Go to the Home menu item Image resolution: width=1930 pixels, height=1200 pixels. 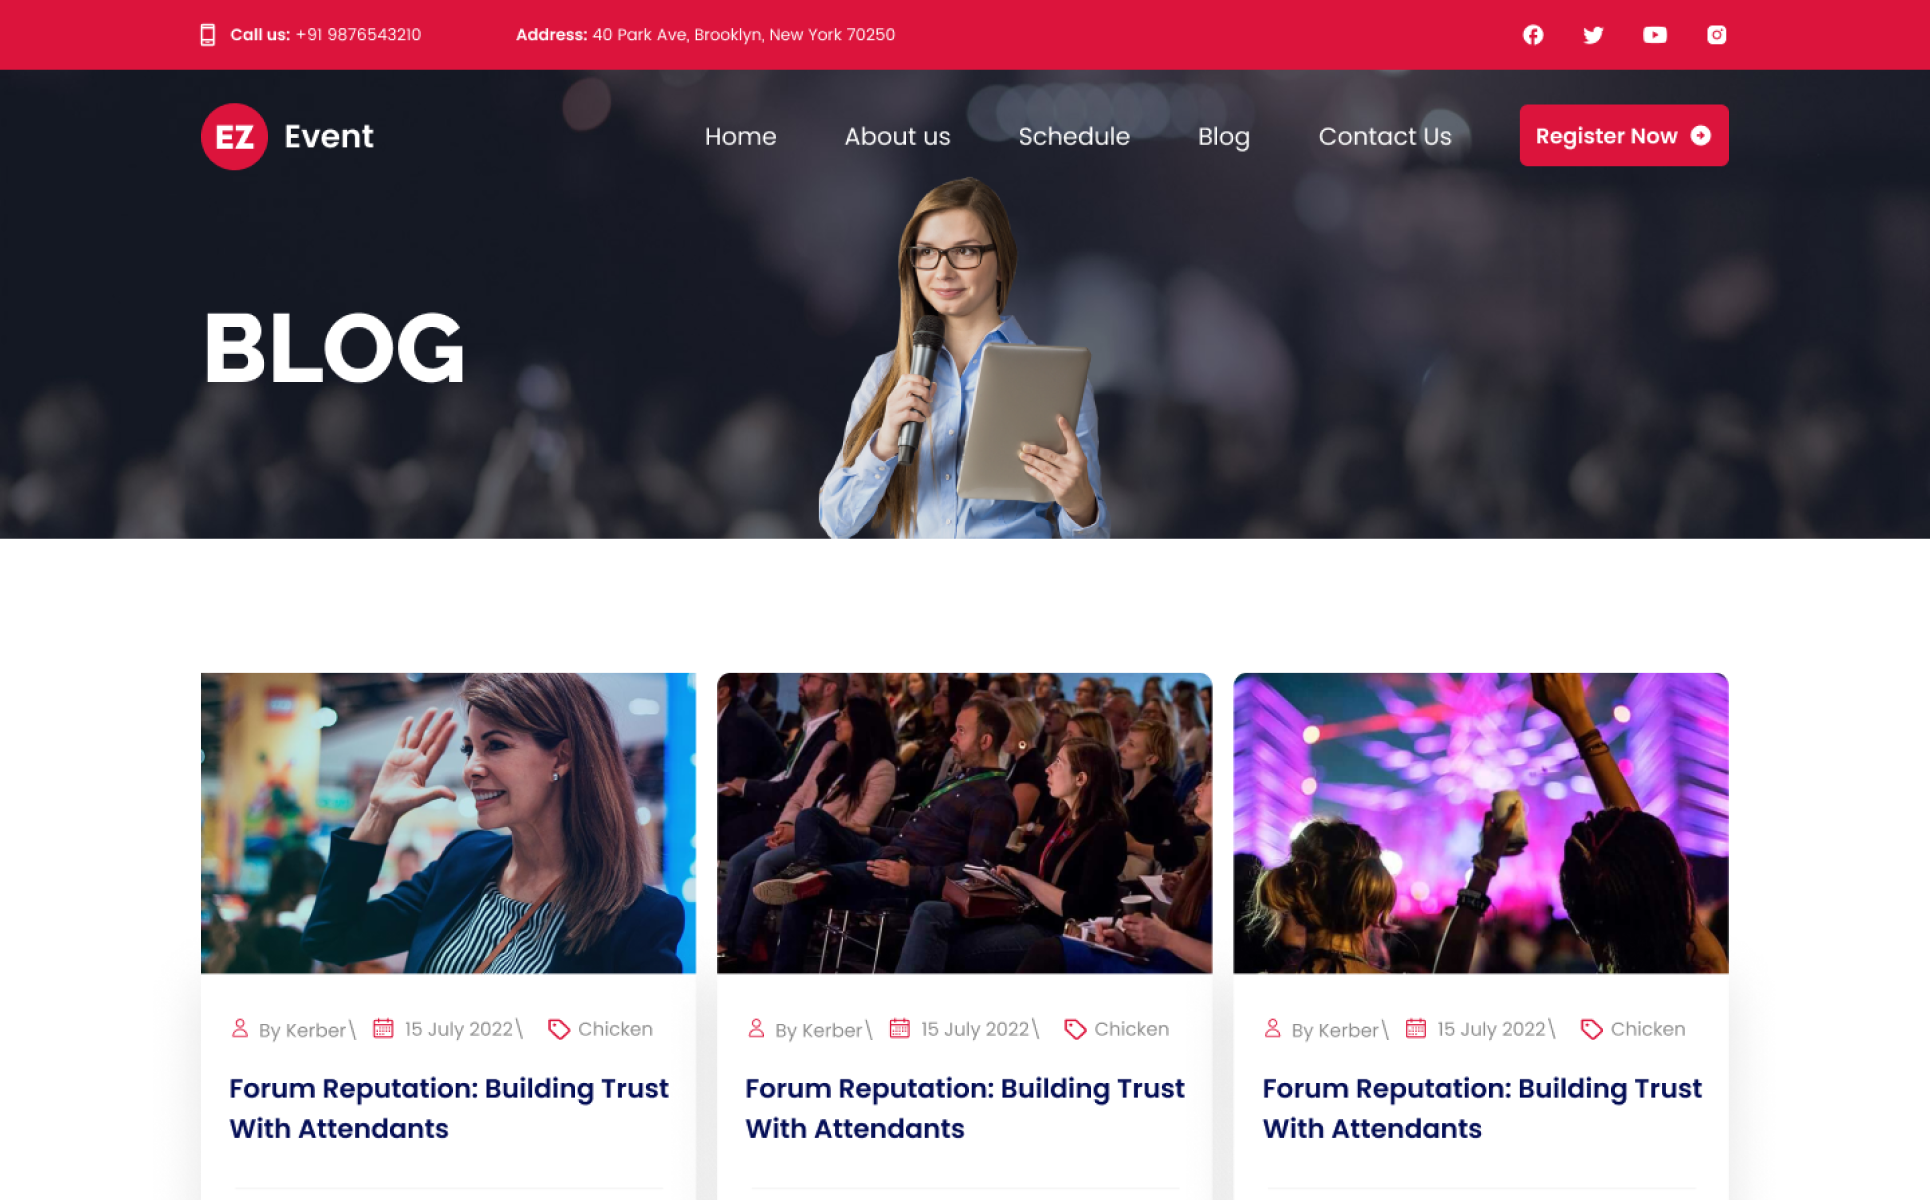click(740, 136)
